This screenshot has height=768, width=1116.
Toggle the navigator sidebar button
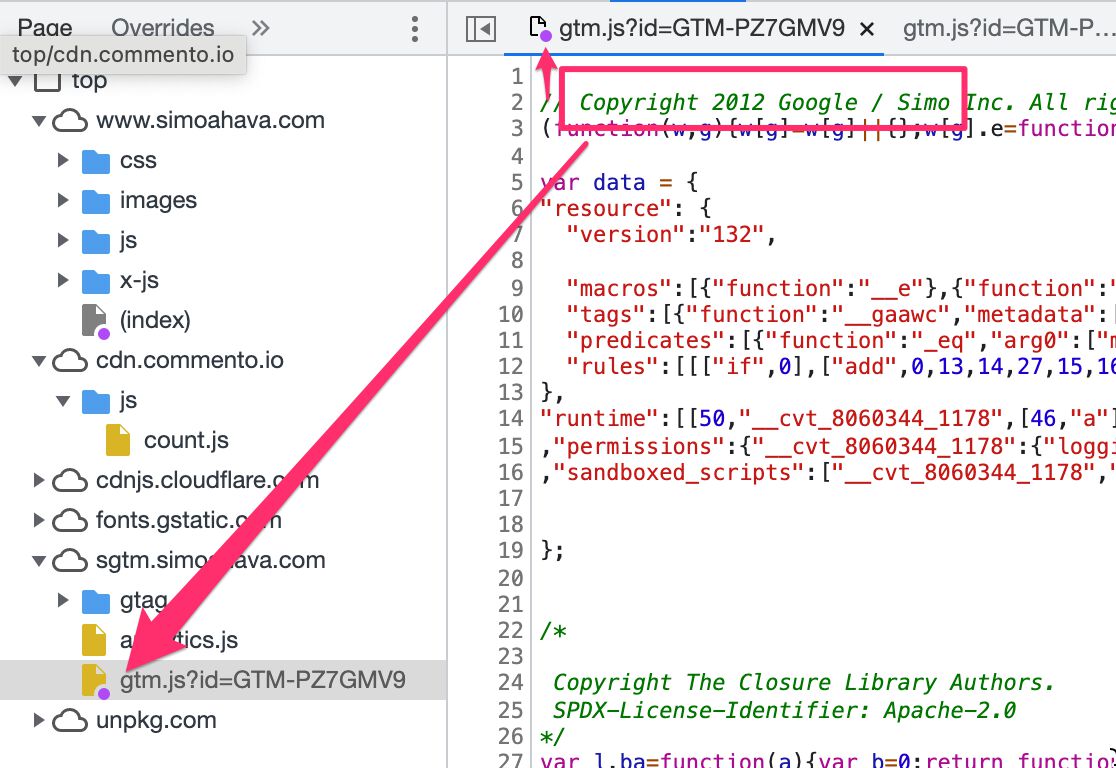click(x=480, y=29)
